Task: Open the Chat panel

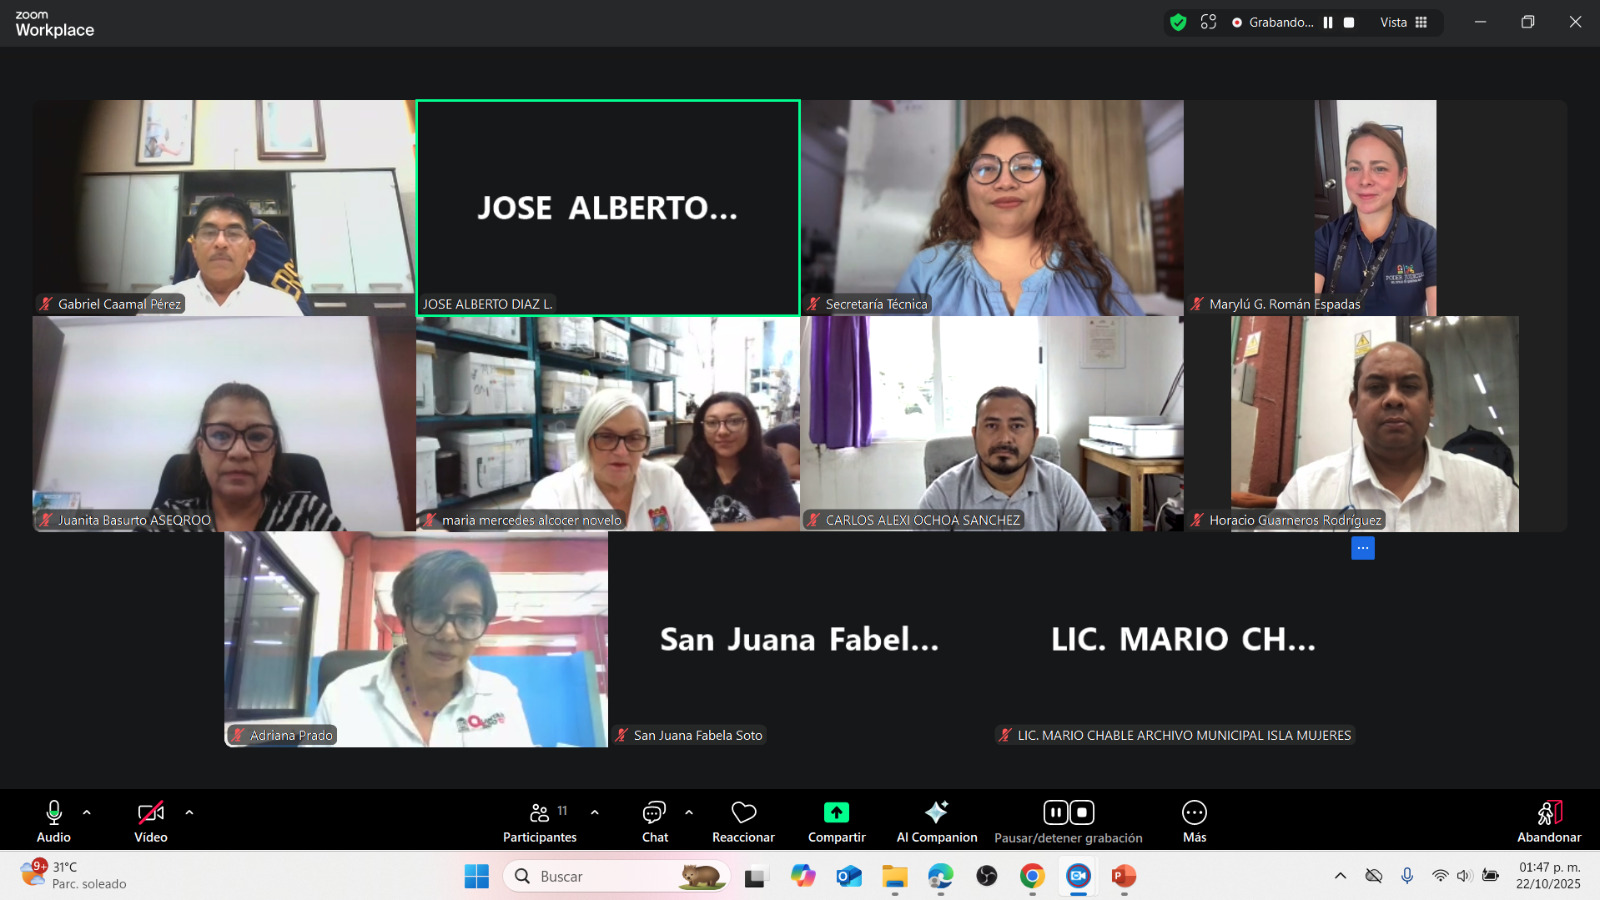Action: pyautogui.click(x=655, y=821)
